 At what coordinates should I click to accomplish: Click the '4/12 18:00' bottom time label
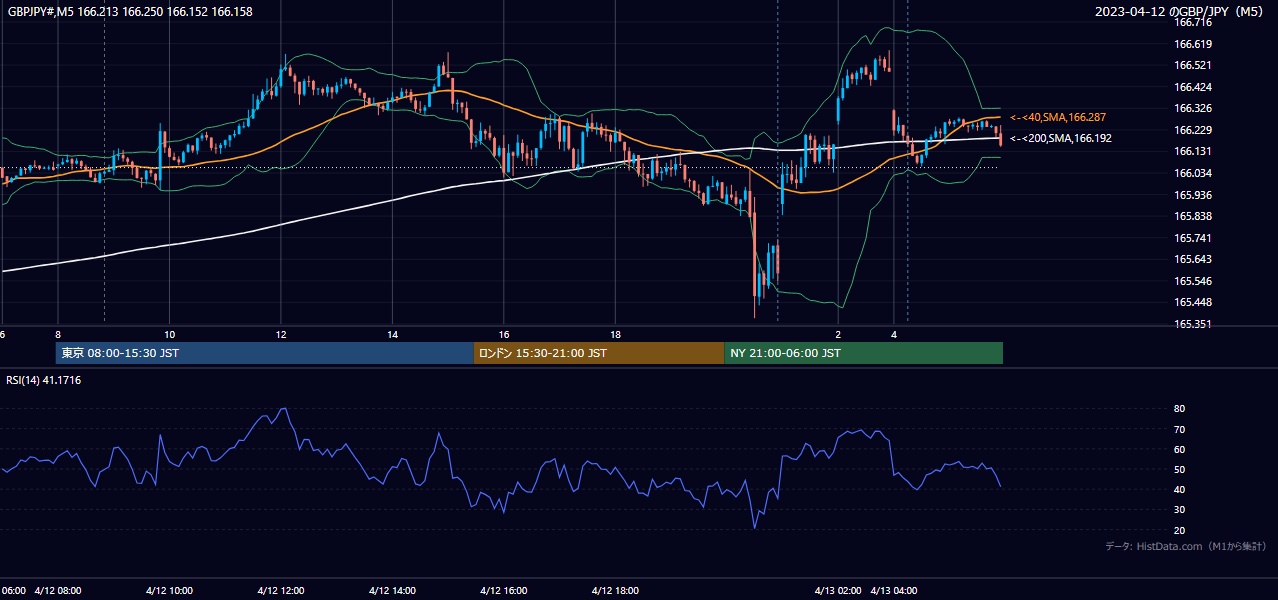(616, 590)
